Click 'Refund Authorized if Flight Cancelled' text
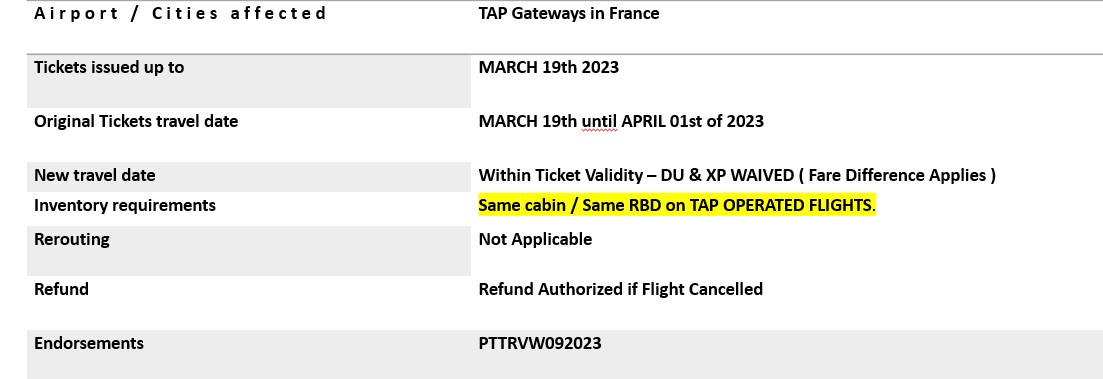1103x379 pixels. pyautogui.click(x=620, y=289)
